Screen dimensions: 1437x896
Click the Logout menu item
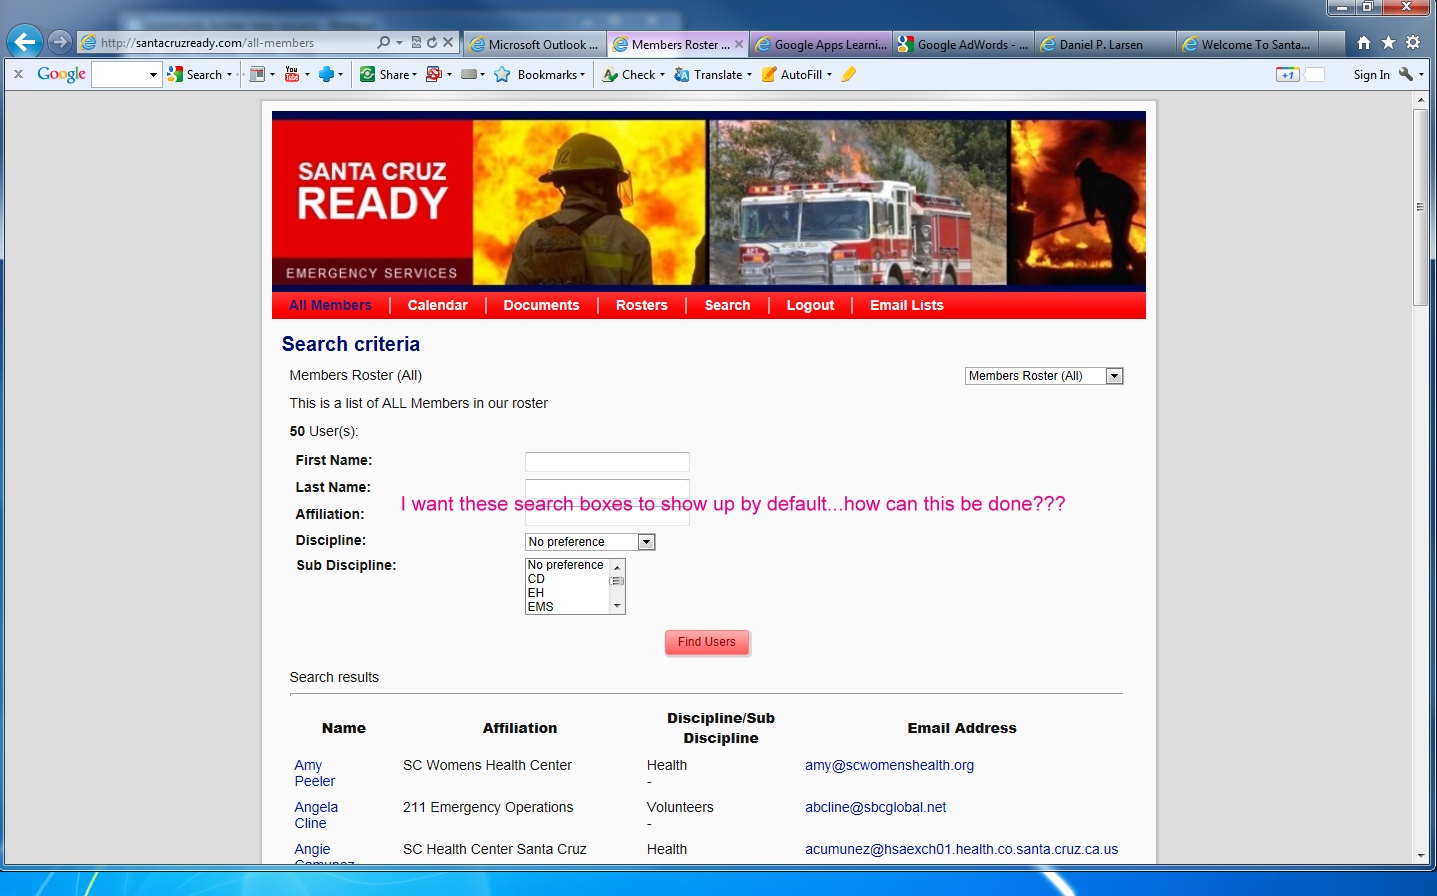point(810,305)
